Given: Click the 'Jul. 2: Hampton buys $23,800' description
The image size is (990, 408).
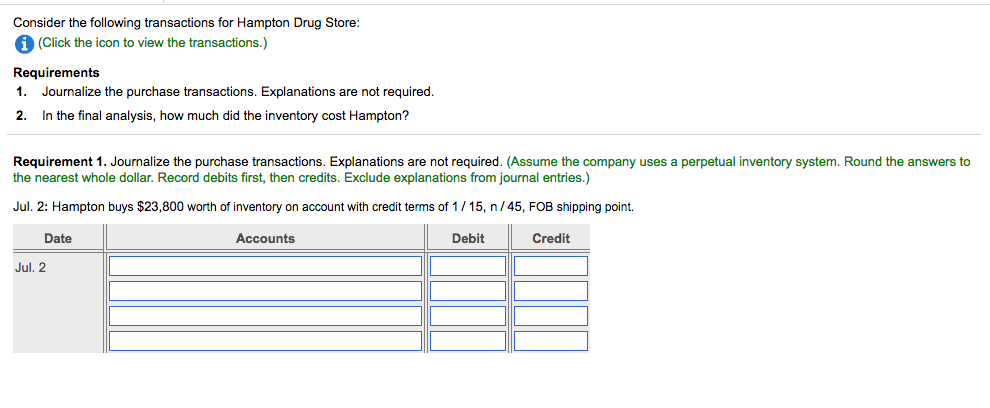Looking at the screenshot, I should [323, 208].
